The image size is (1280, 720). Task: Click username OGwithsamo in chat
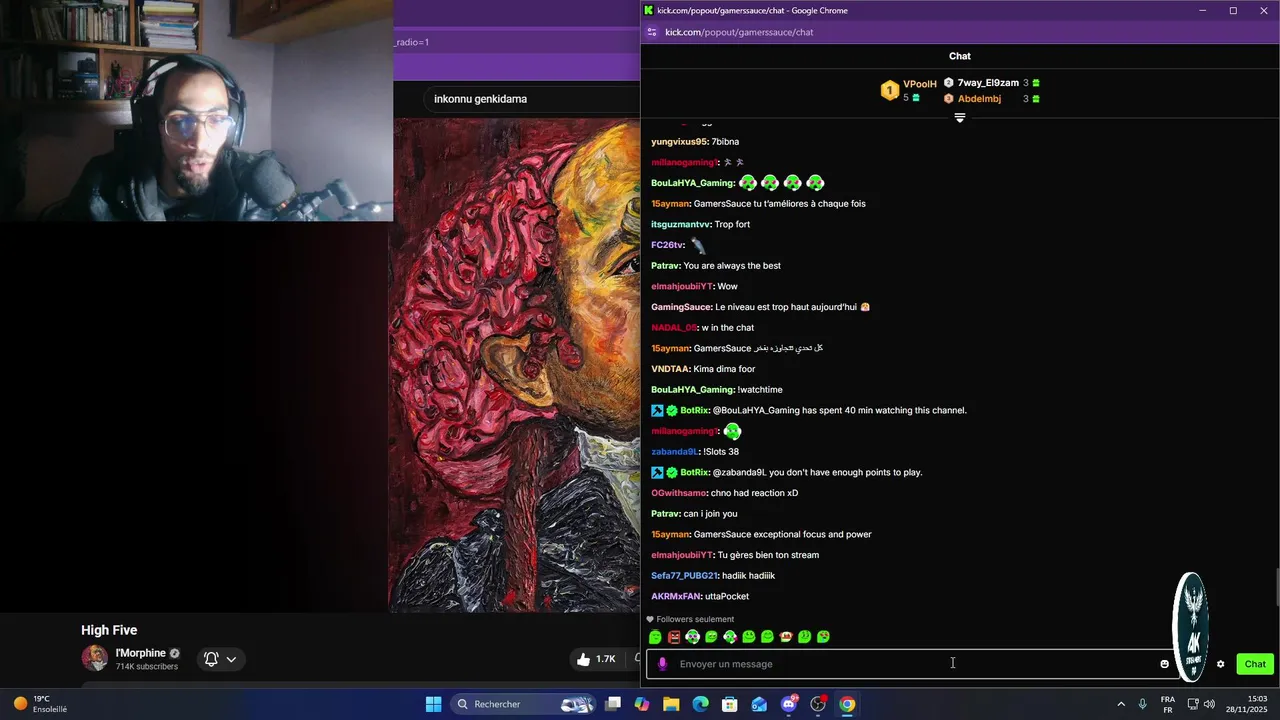[x=679, y=493]
